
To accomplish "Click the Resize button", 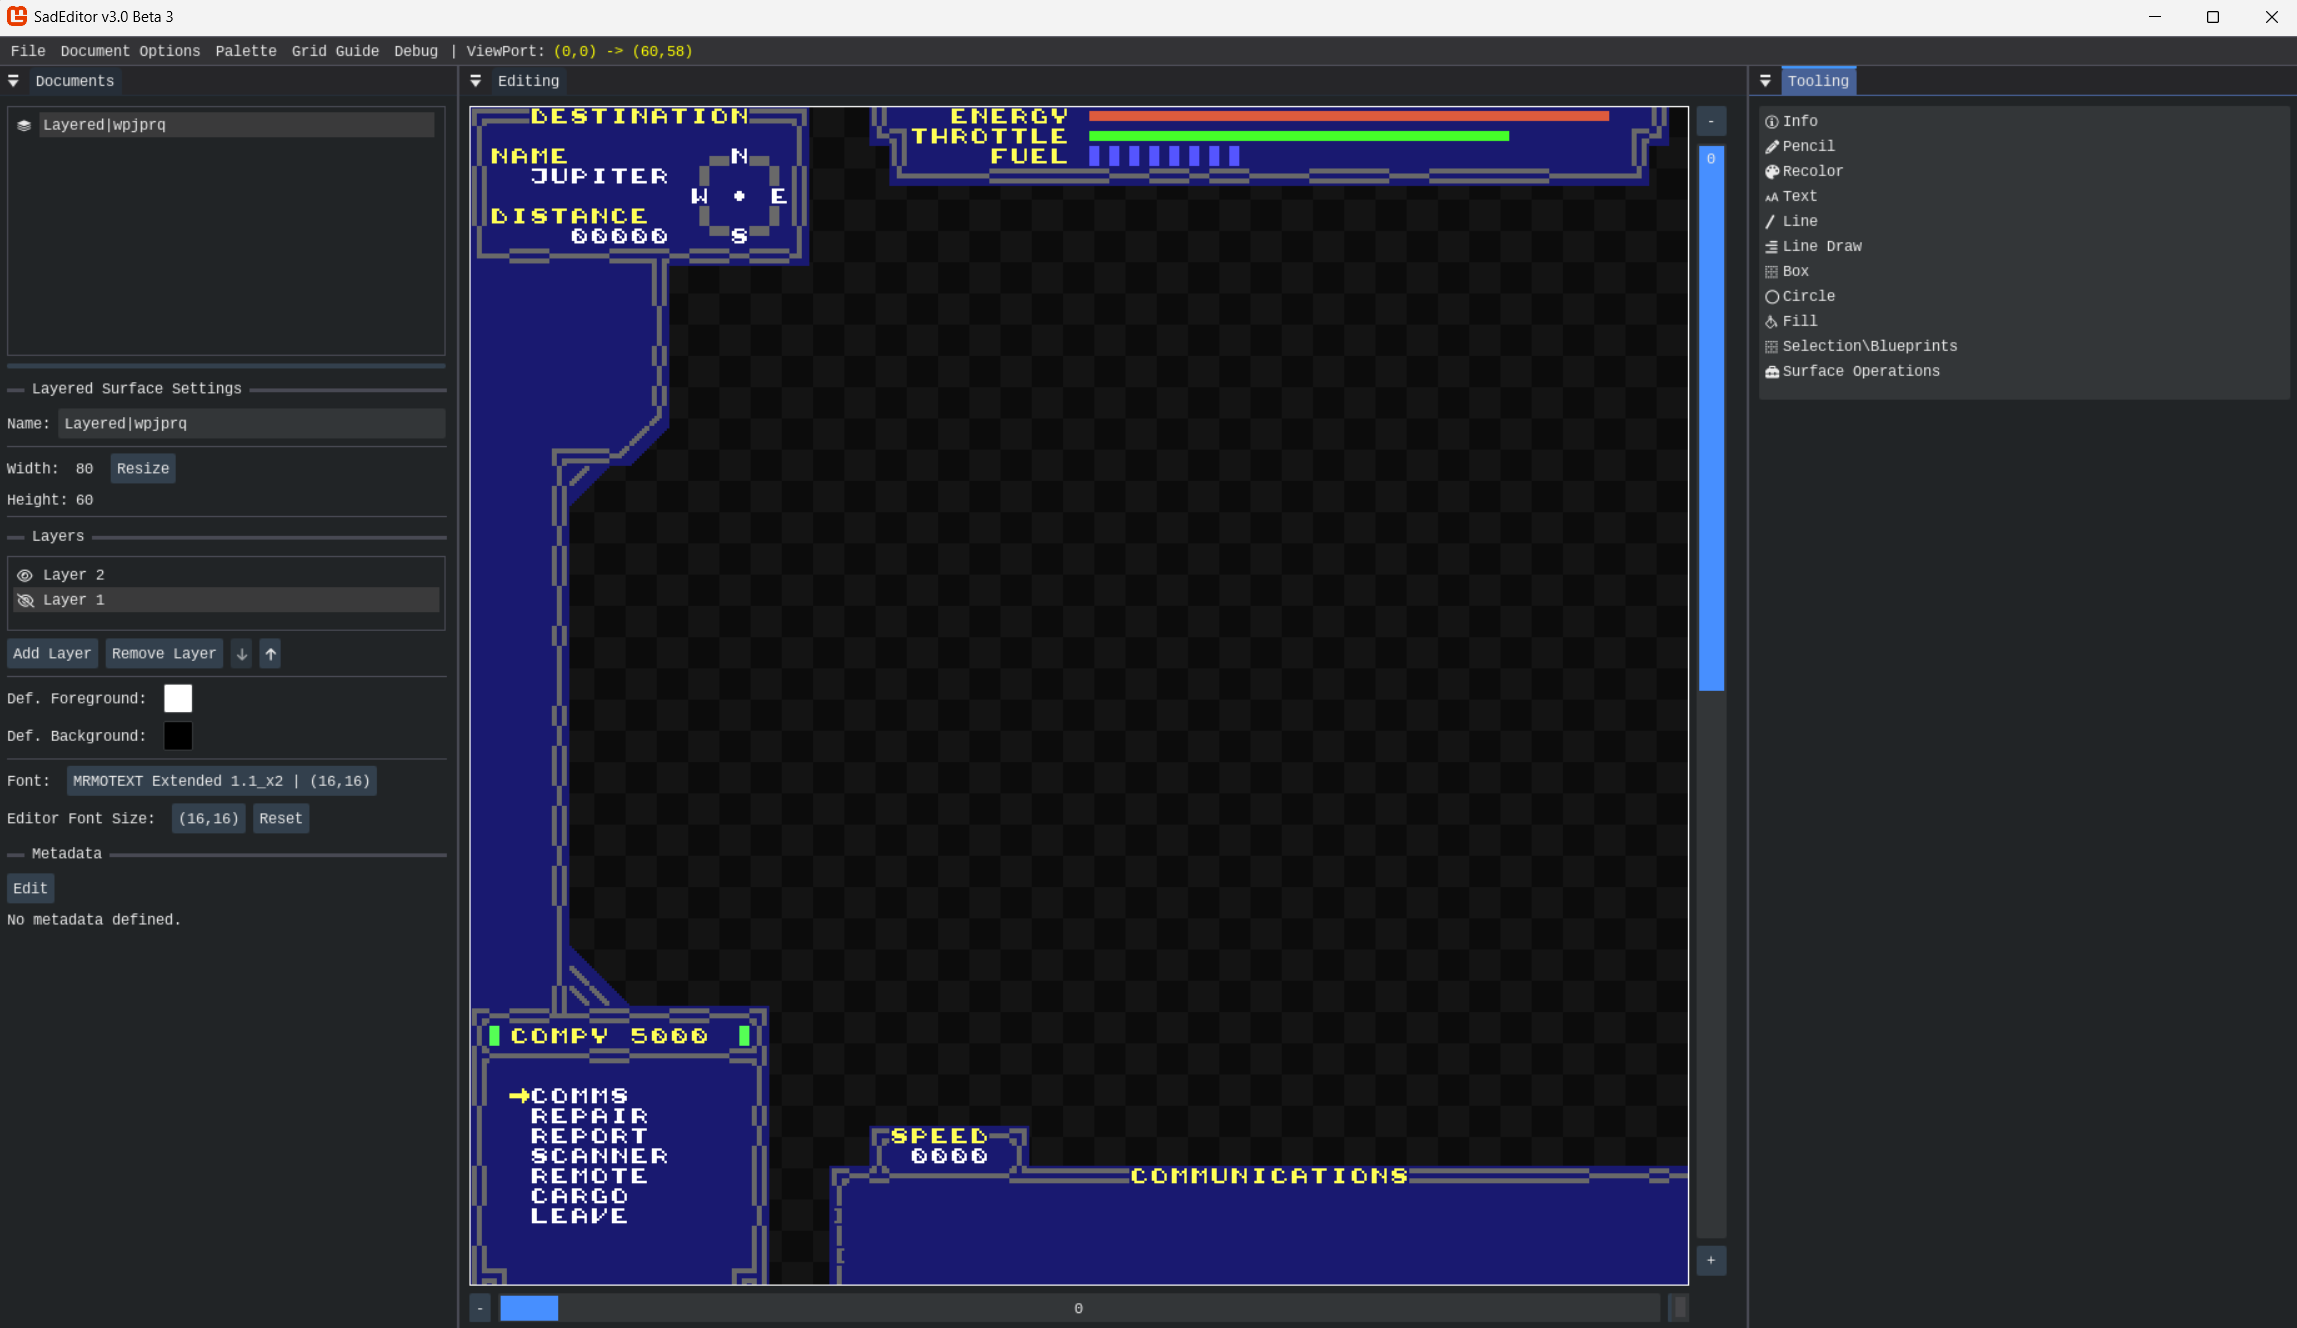I will [143, 469].
